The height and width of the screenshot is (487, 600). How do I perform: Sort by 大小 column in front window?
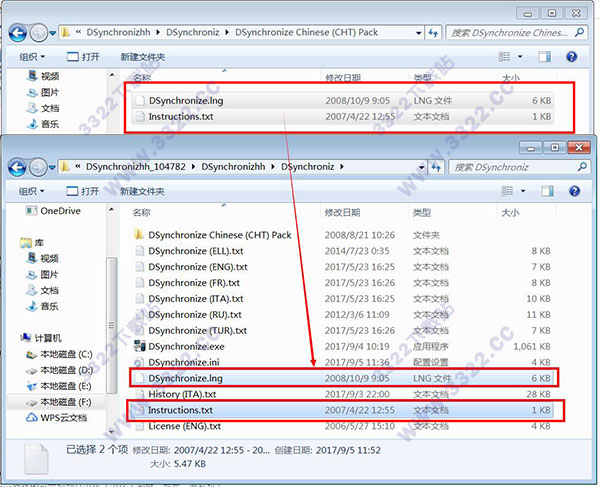510,213
